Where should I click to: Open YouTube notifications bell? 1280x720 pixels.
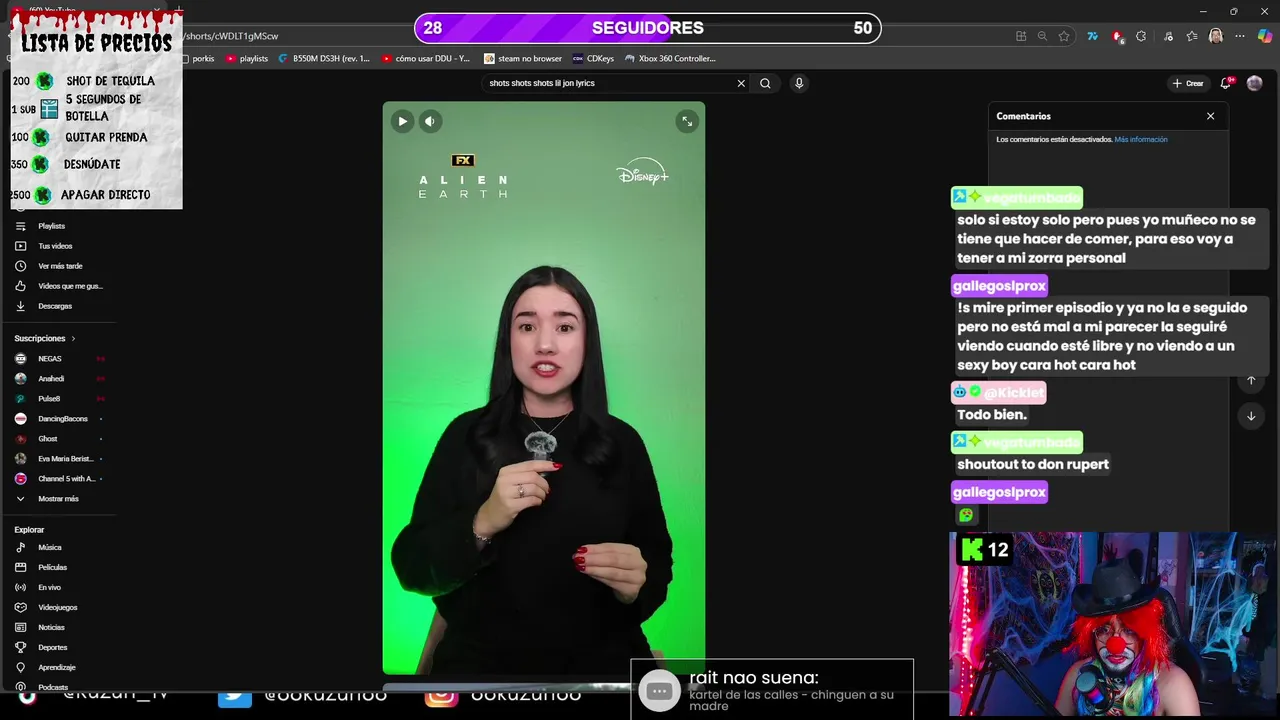click(1226, 83)
